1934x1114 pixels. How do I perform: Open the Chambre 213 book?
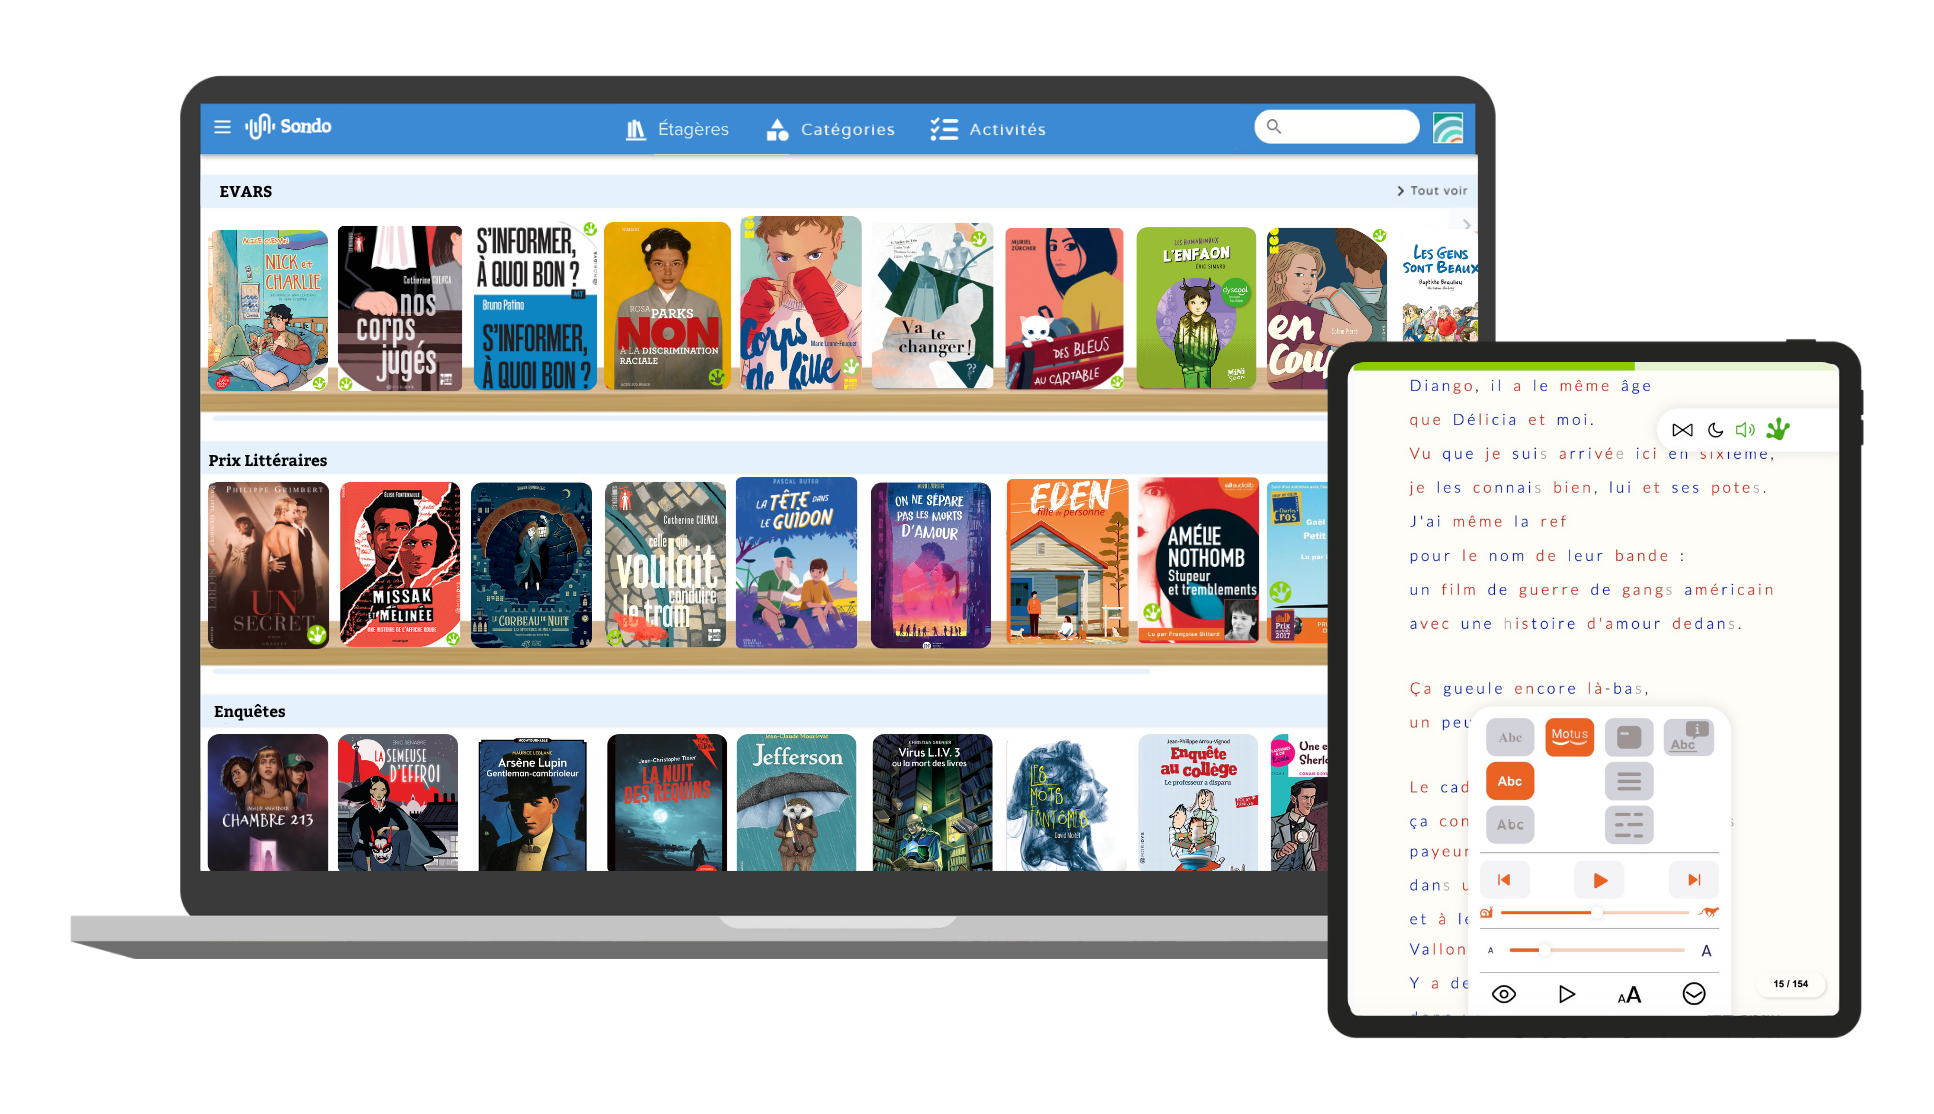coord(268,803)
